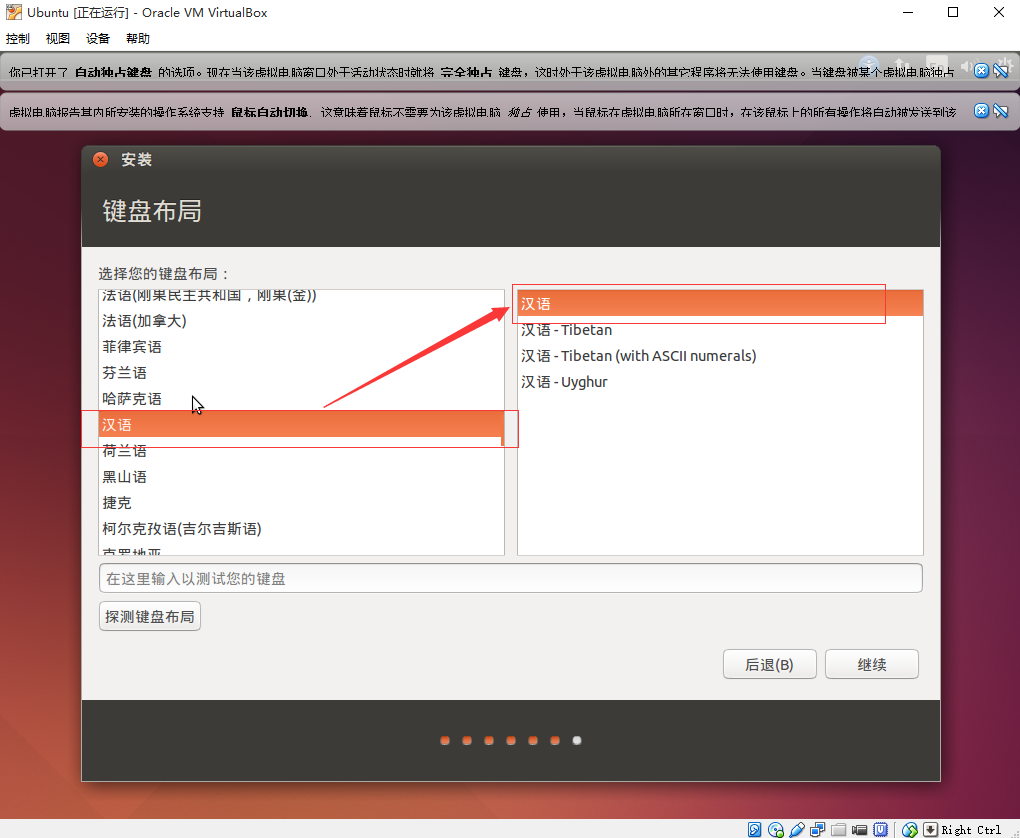The height and width of the screenshot is (838, 1020).
Task: Close the 安装 installer window
Action: (x=101, y=159)
